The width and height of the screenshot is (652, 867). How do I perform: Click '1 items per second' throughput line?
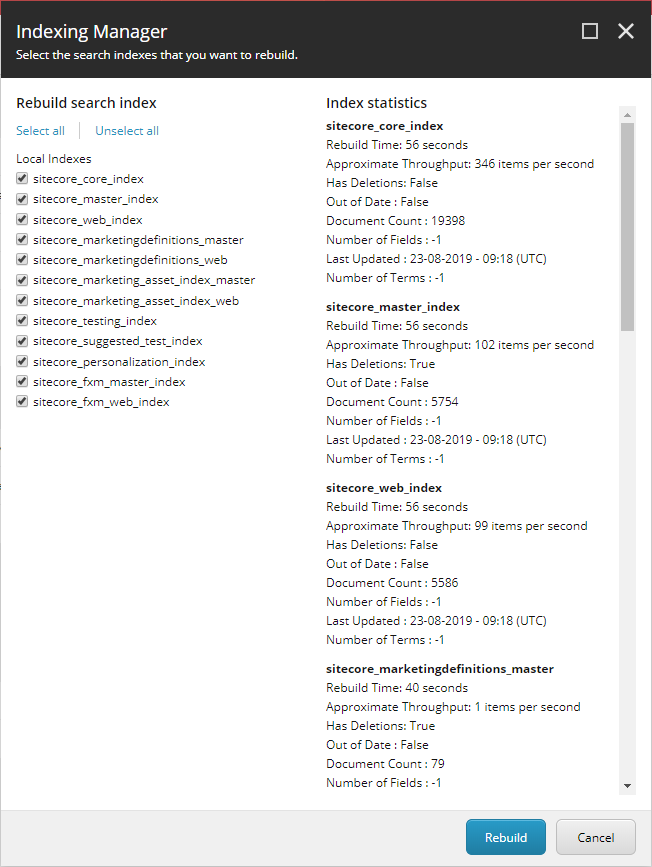pyautogui.click(x=453, y=707)
